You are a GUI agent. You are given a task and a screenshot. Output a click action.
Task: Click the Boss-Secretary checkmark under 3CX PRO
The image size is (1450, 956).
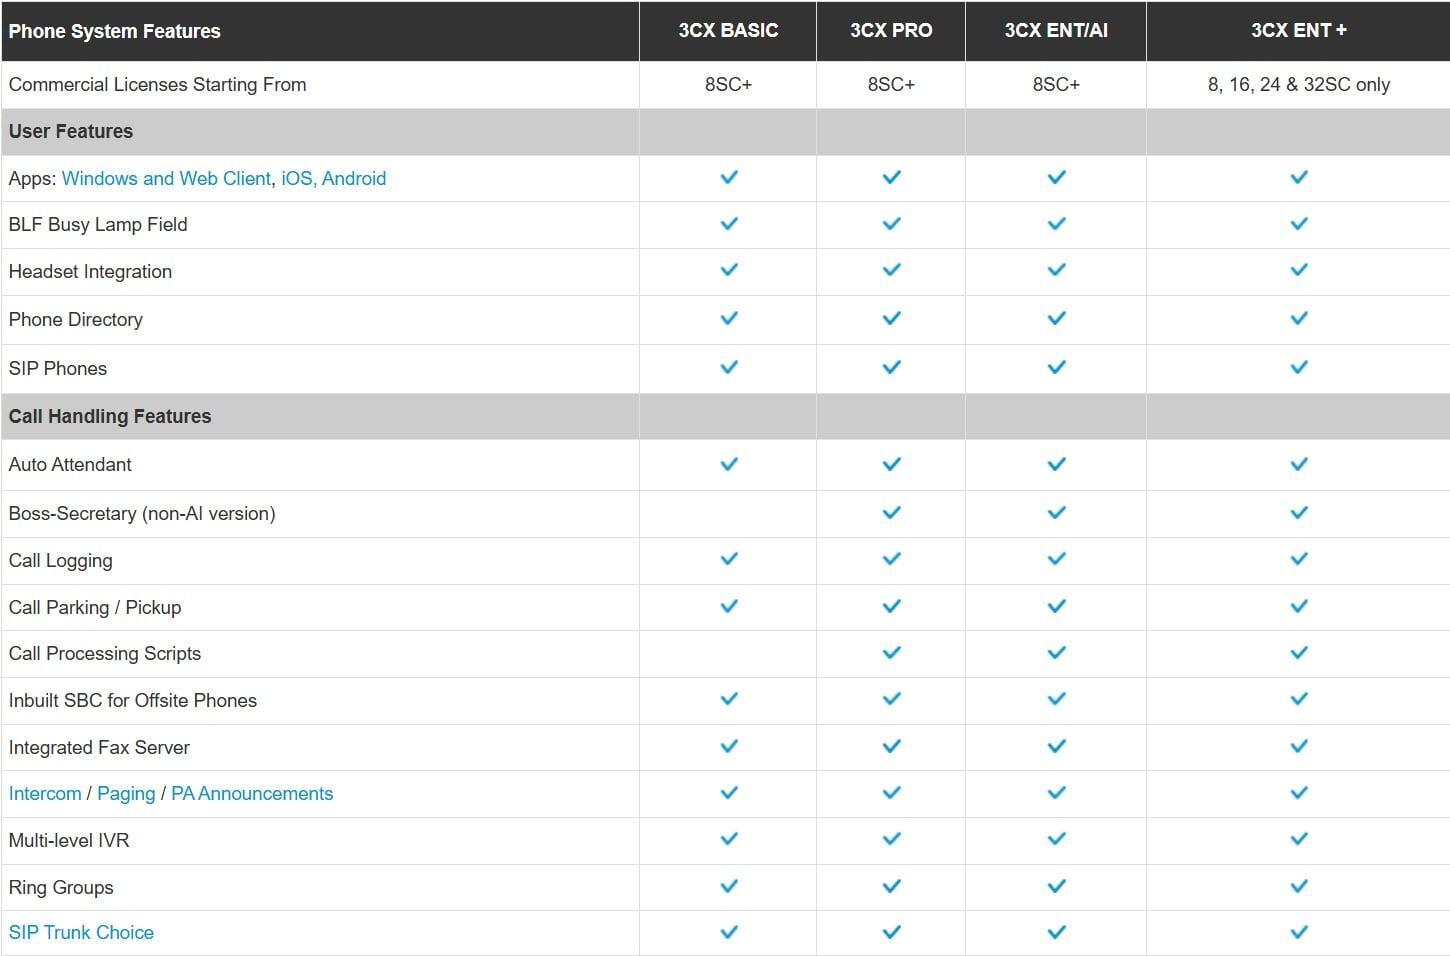[x=891, y=512]
